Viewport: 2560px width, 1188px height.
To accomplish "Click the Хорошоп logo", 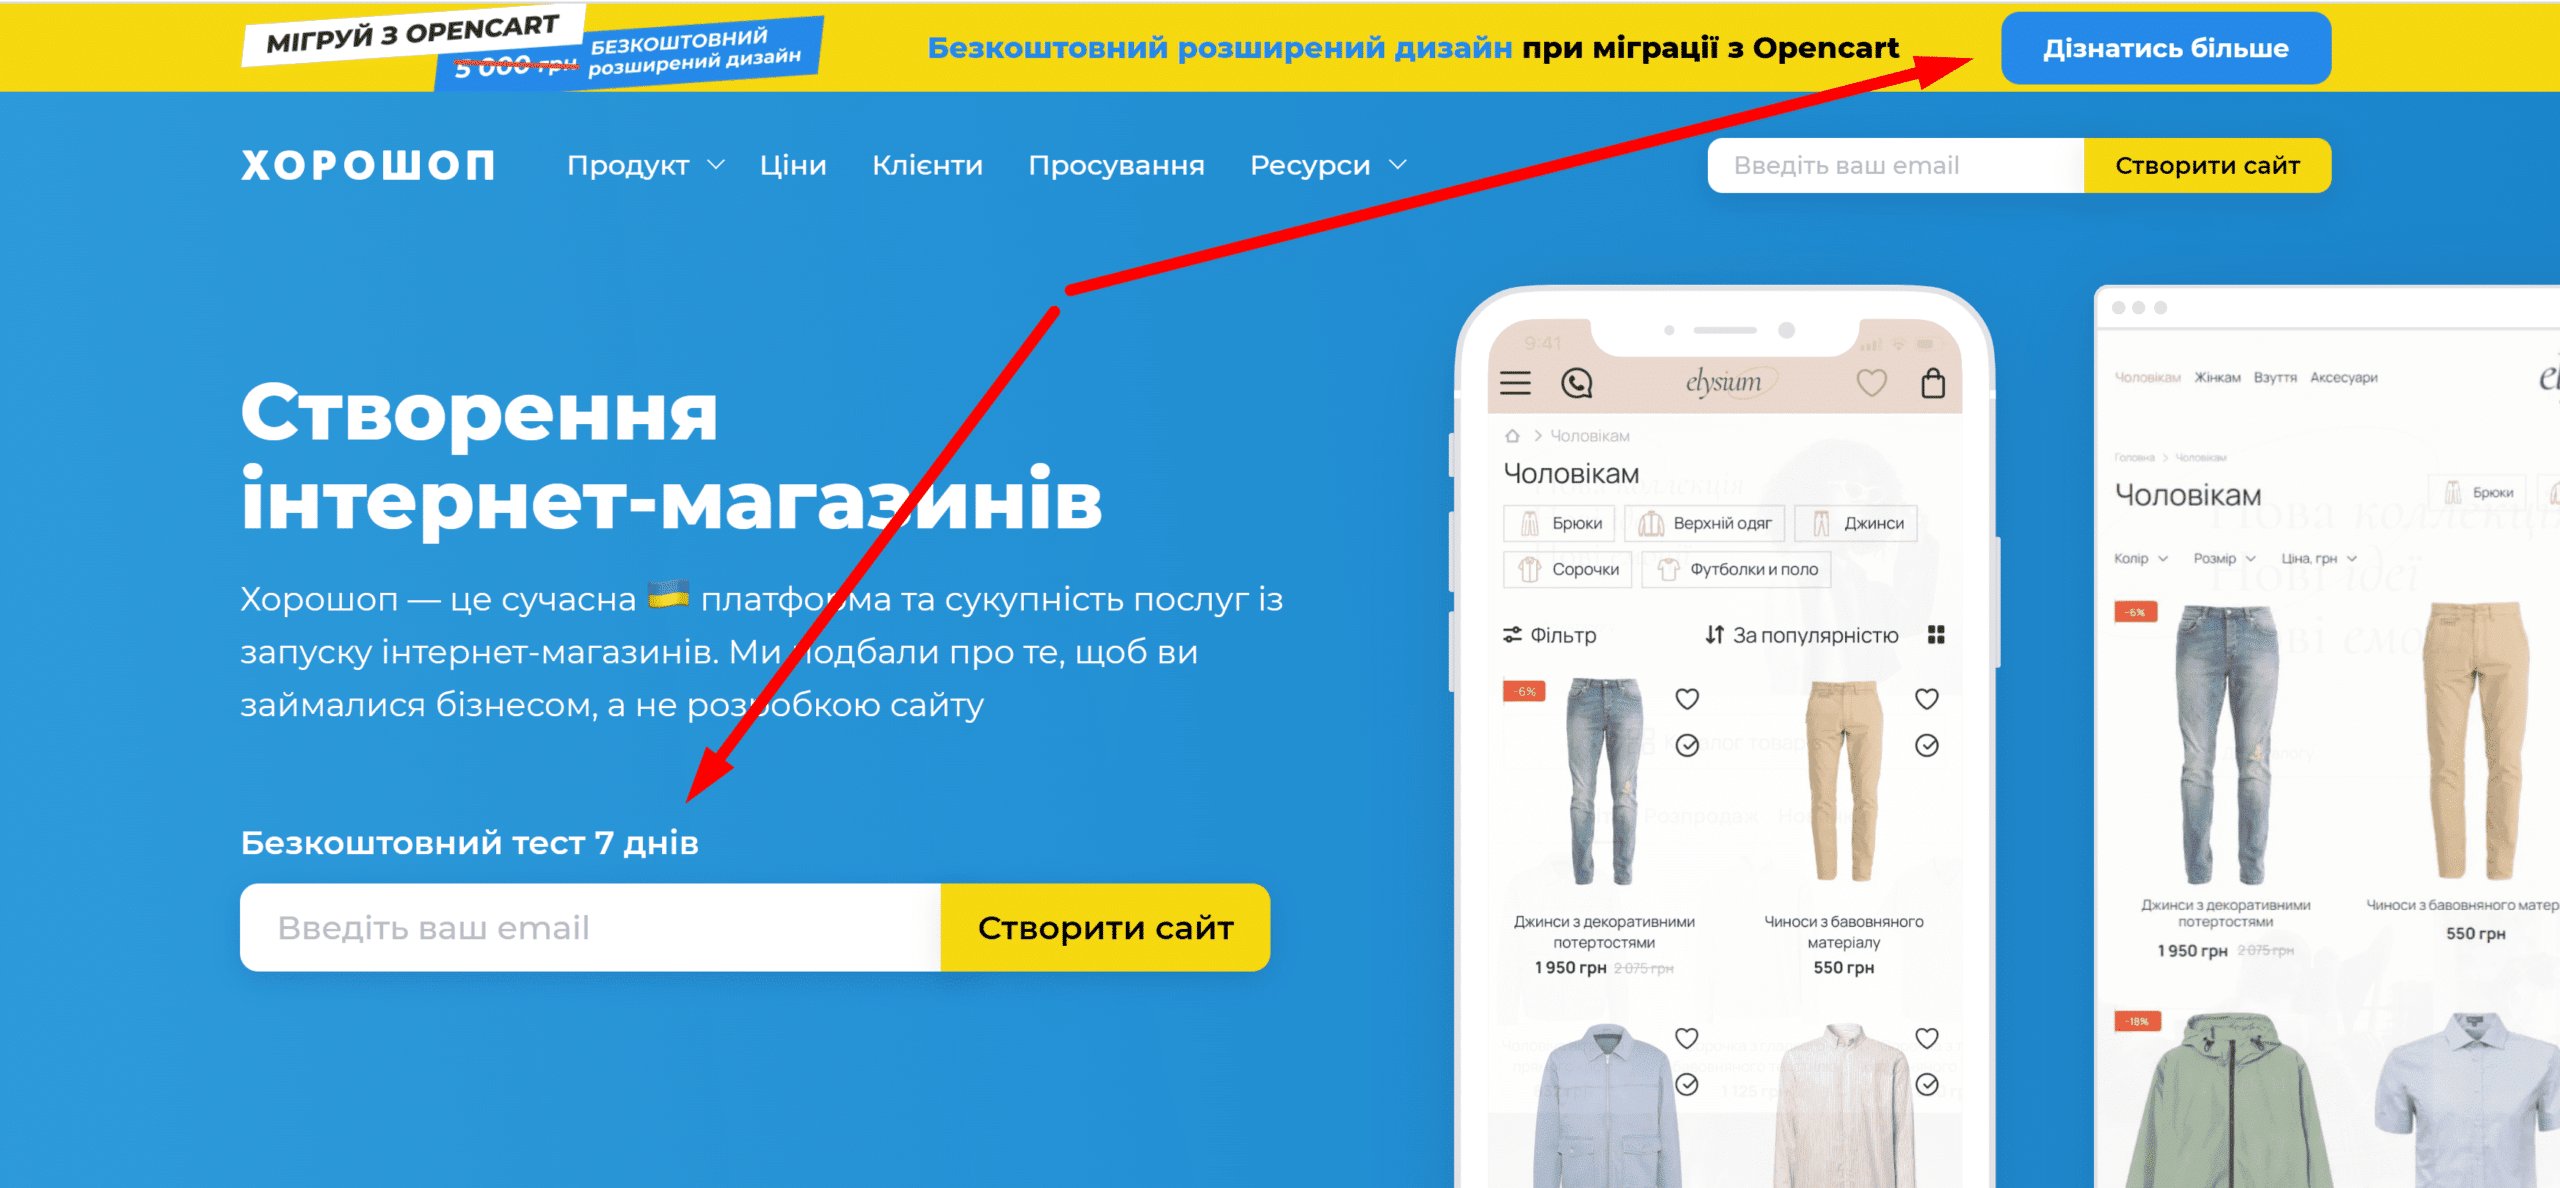I will (368, 165).
